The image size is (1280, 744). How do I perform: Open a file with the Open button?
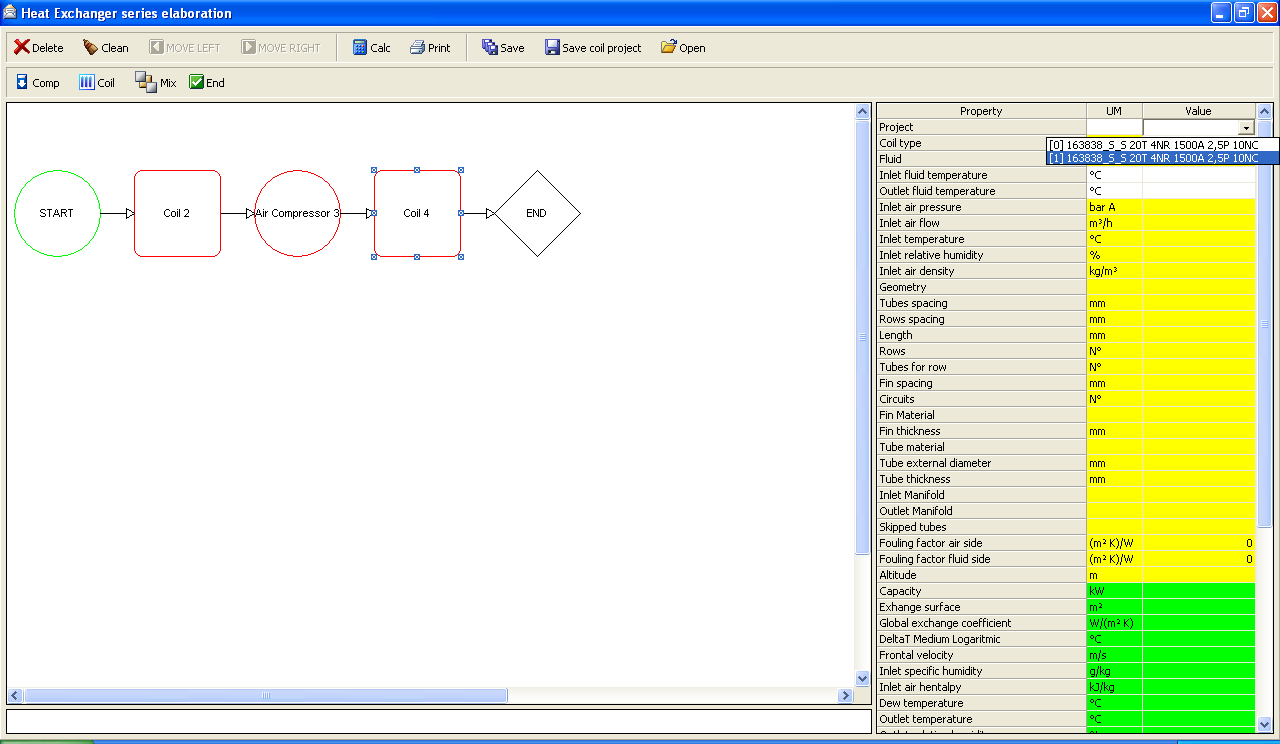[x=683, y=48]
